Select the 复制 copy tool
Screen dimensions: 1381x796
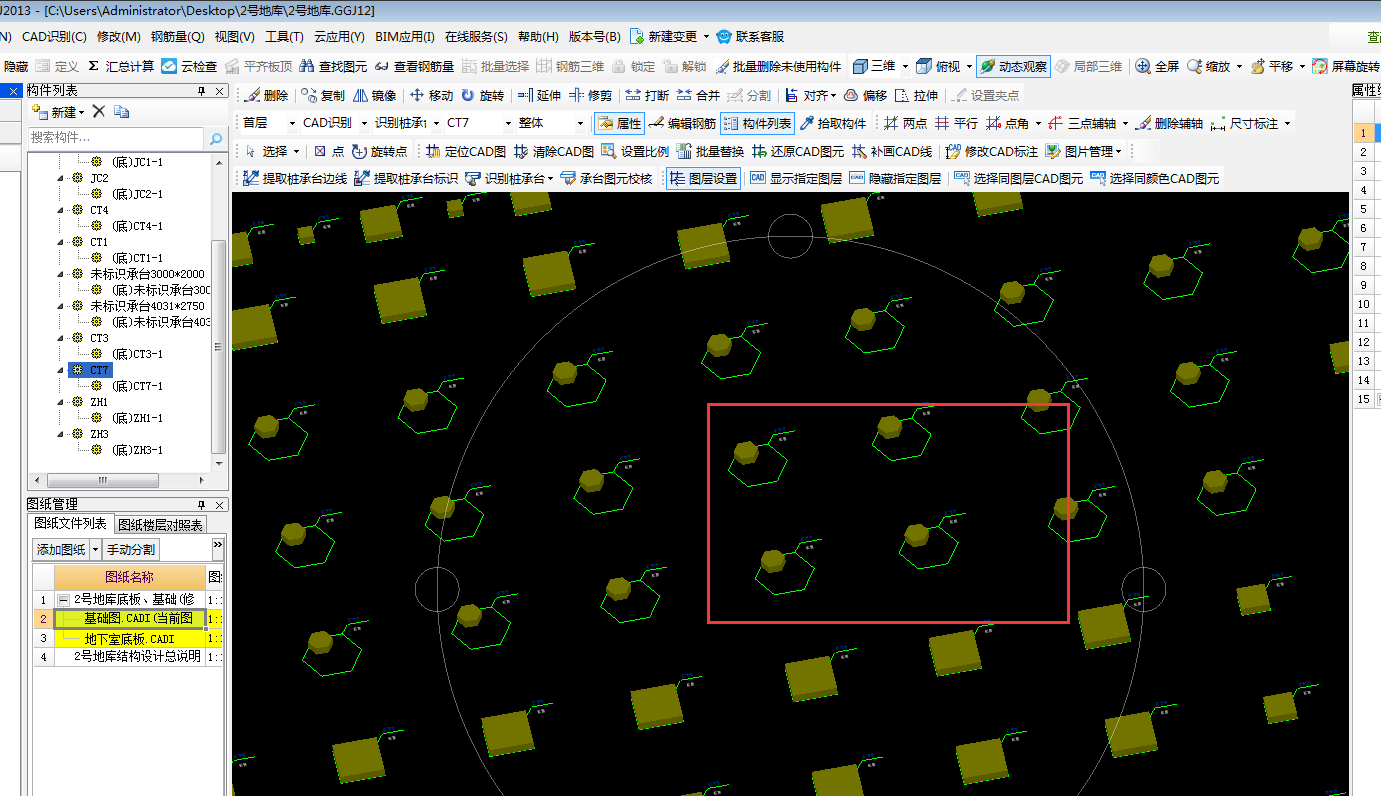pyautogui.click(x=323, y=96)
